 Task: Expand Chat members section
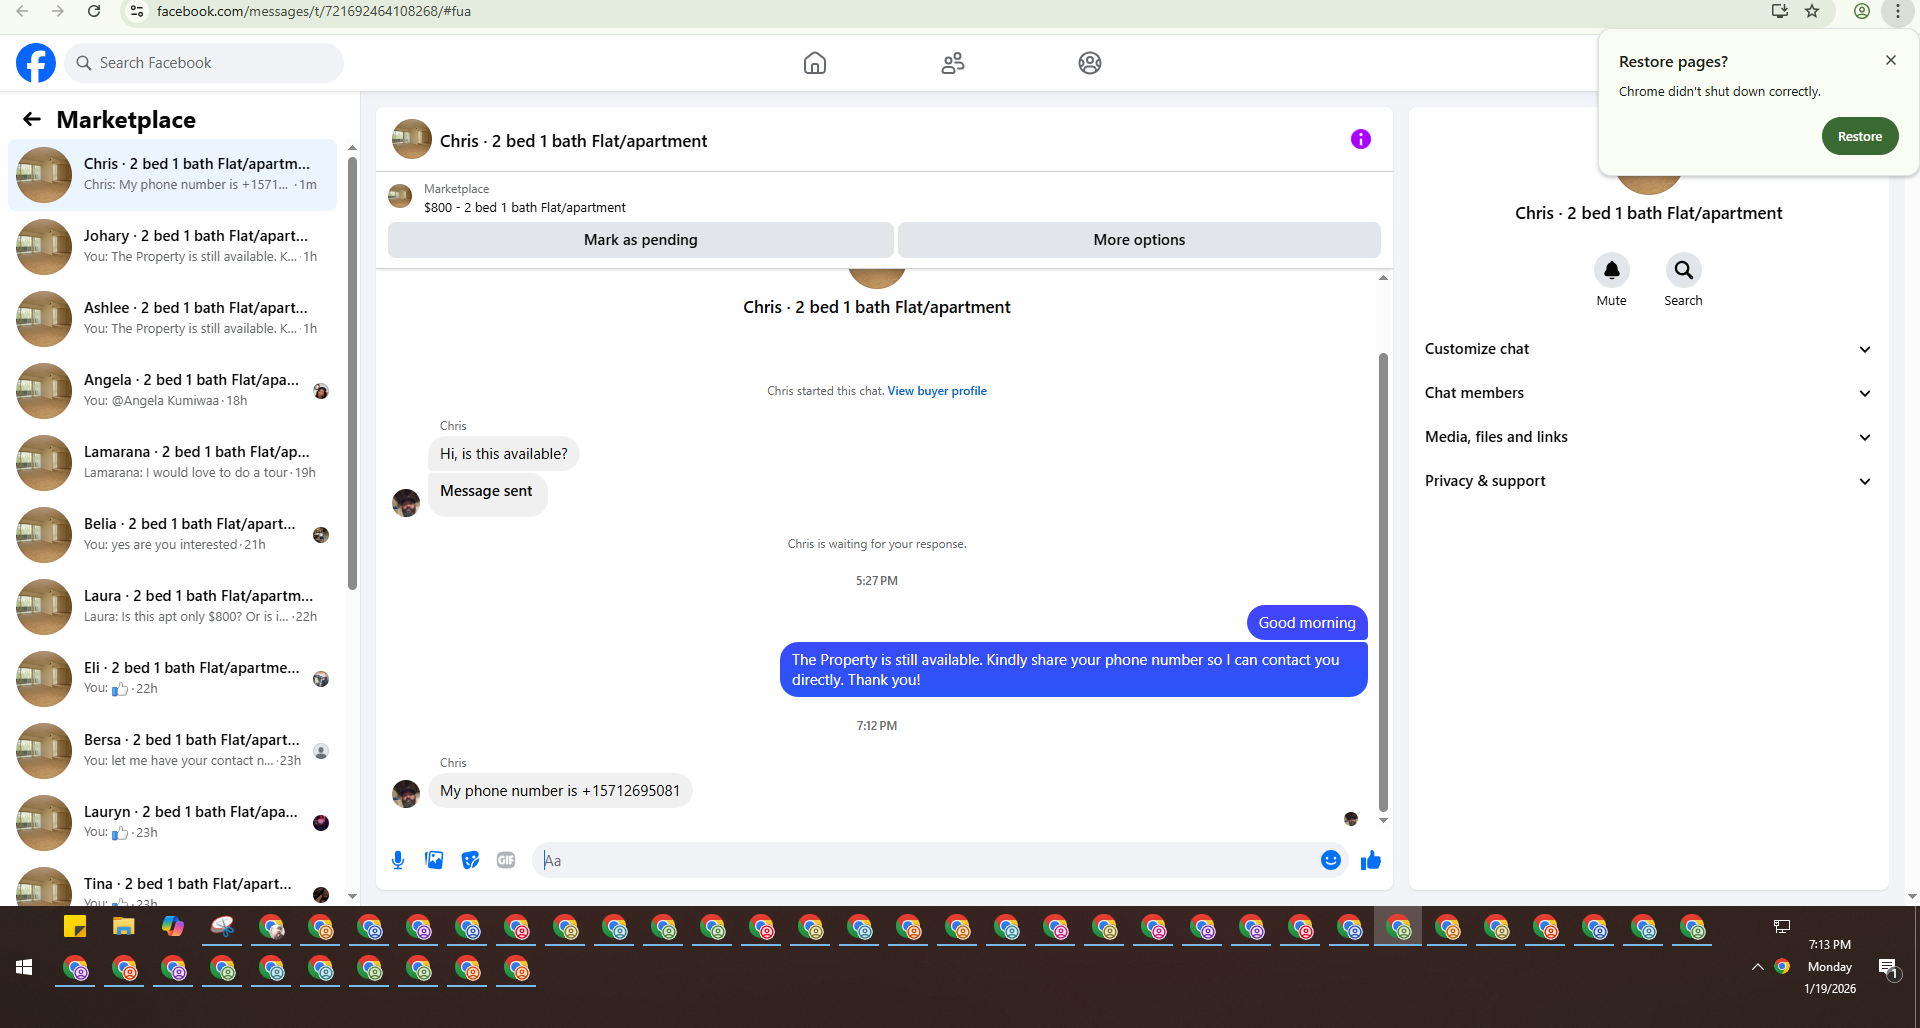1647,393
